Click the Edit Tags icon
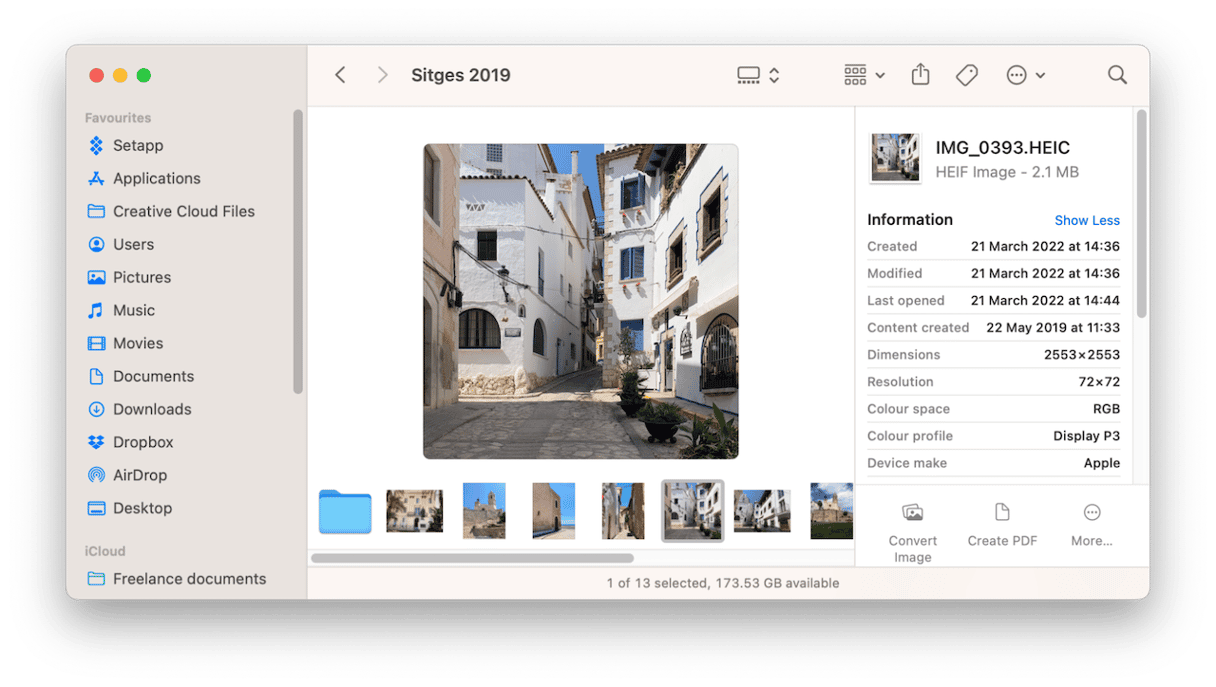The image size is (1216, 687). pos(966,75)
